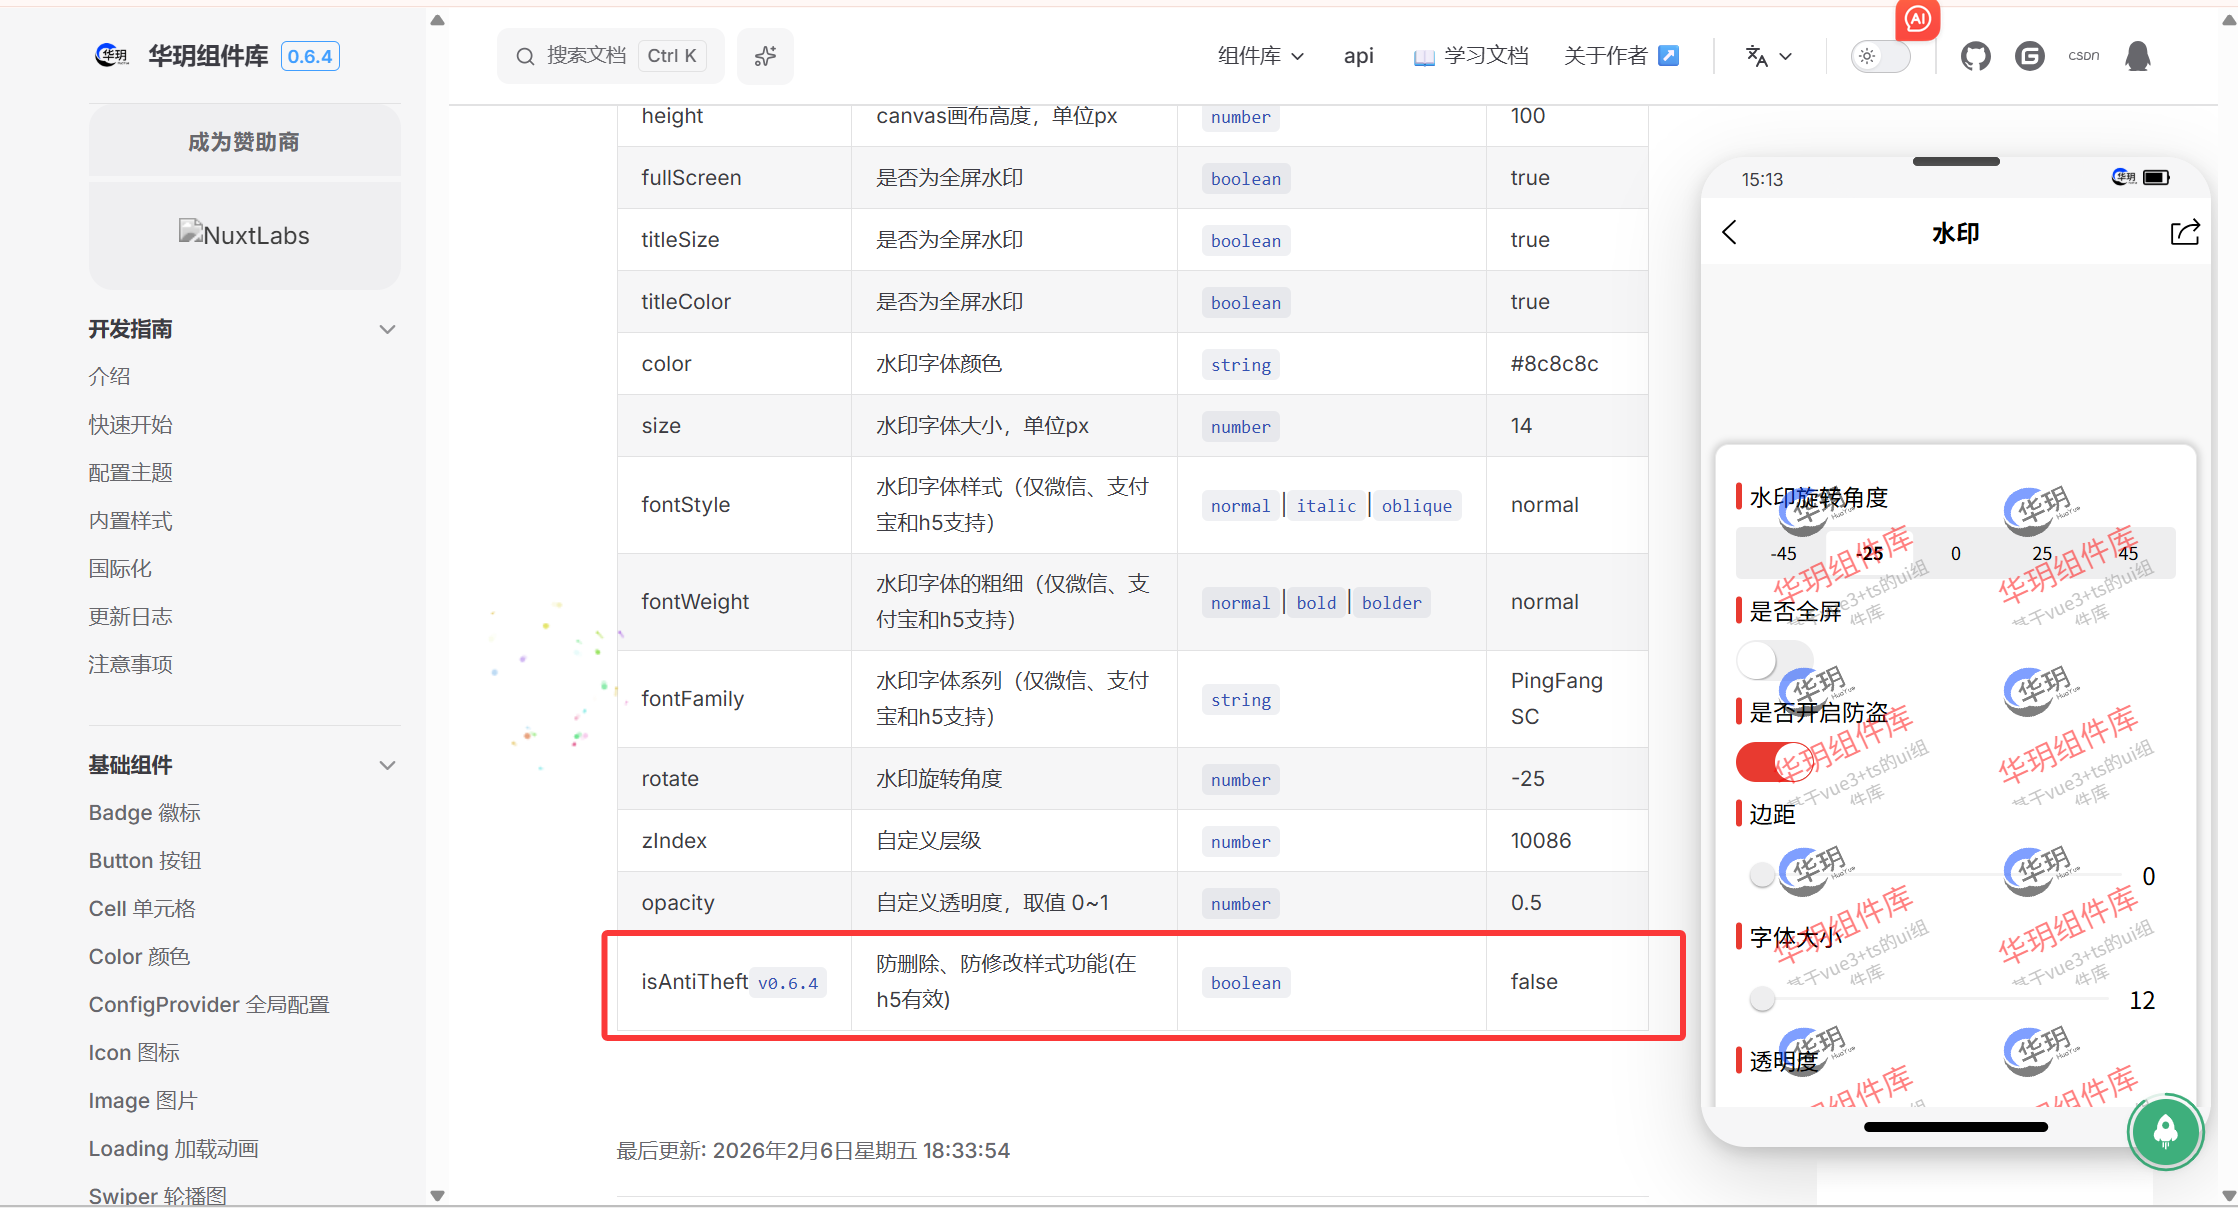Click the oblique type tag

click(1416, 506)
